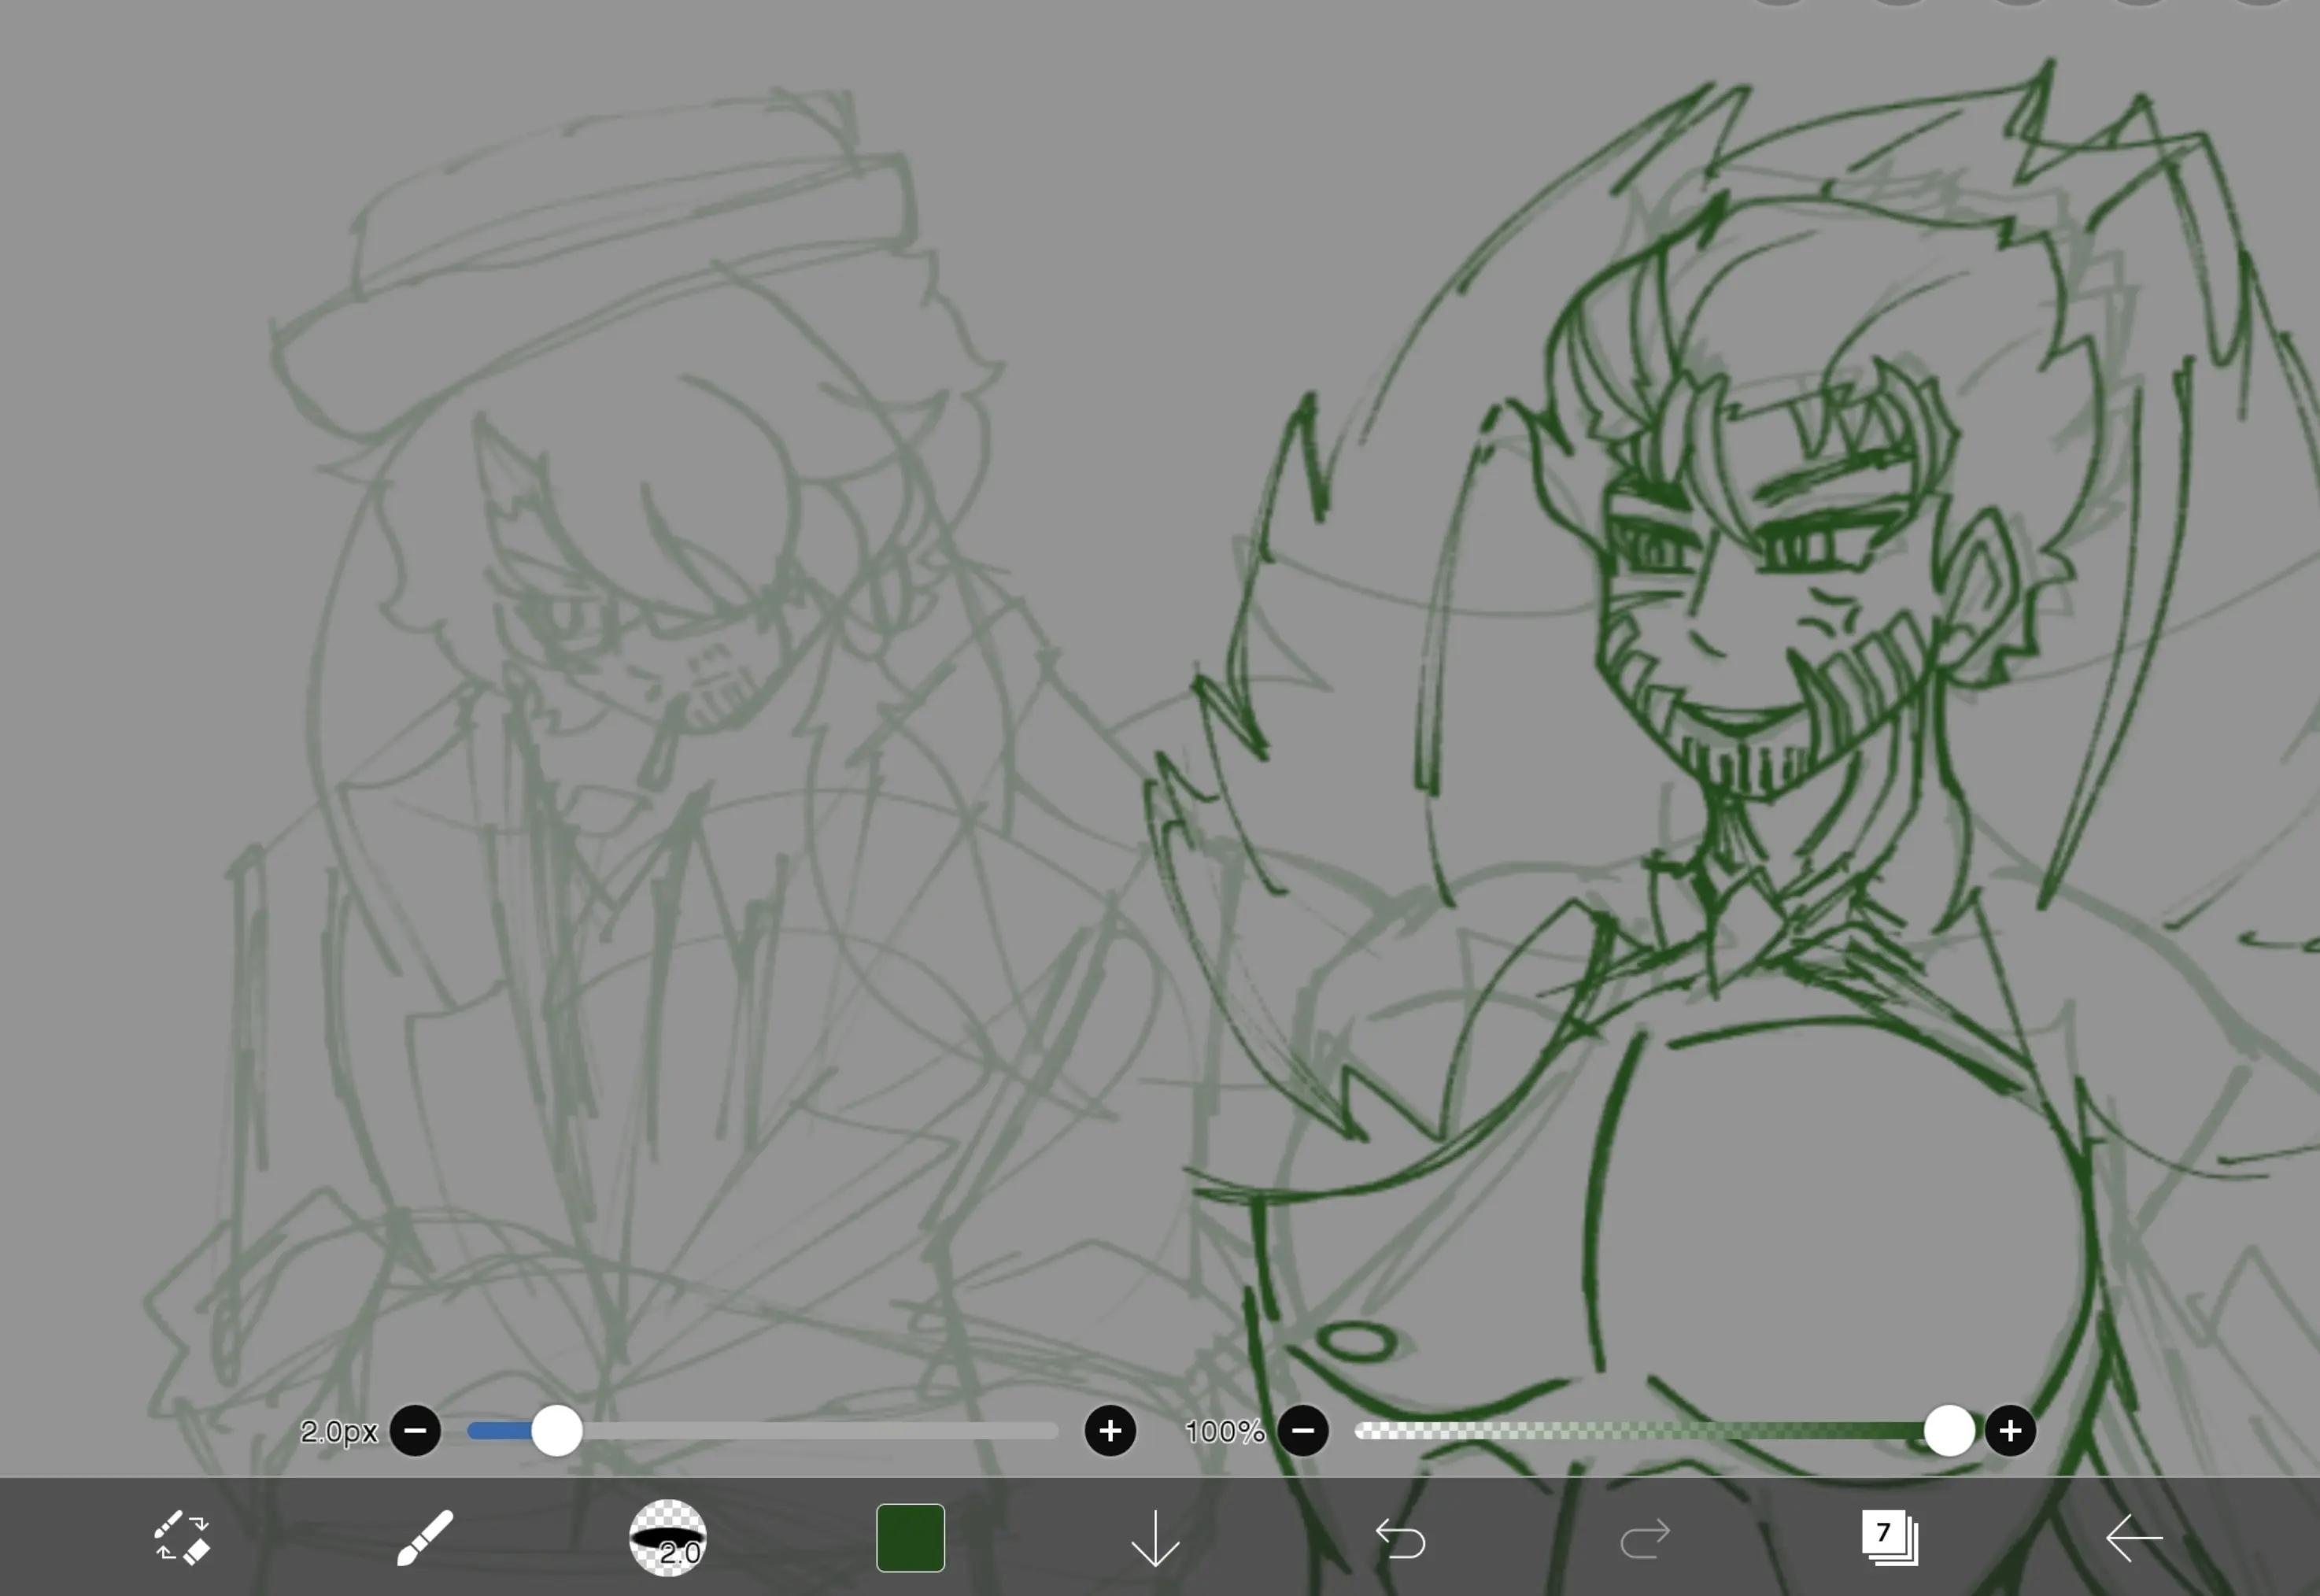Open the brush settings preview labeled 2.0
Viewport: 2320px width, 1596px height.
668,1538
